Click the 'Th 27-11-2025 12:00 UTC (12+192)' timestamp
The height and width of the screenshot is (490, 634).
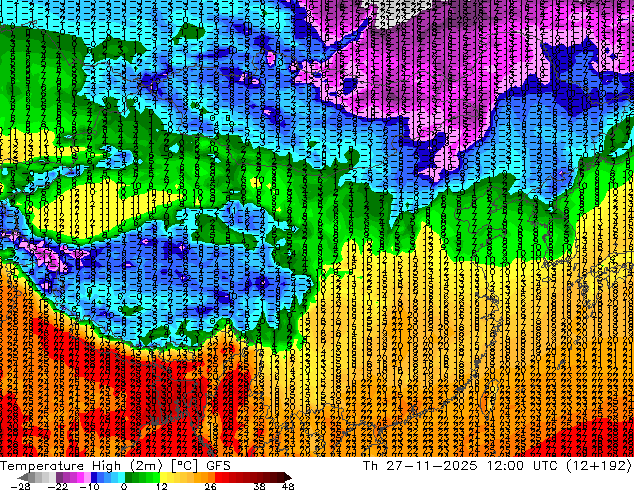497,465
